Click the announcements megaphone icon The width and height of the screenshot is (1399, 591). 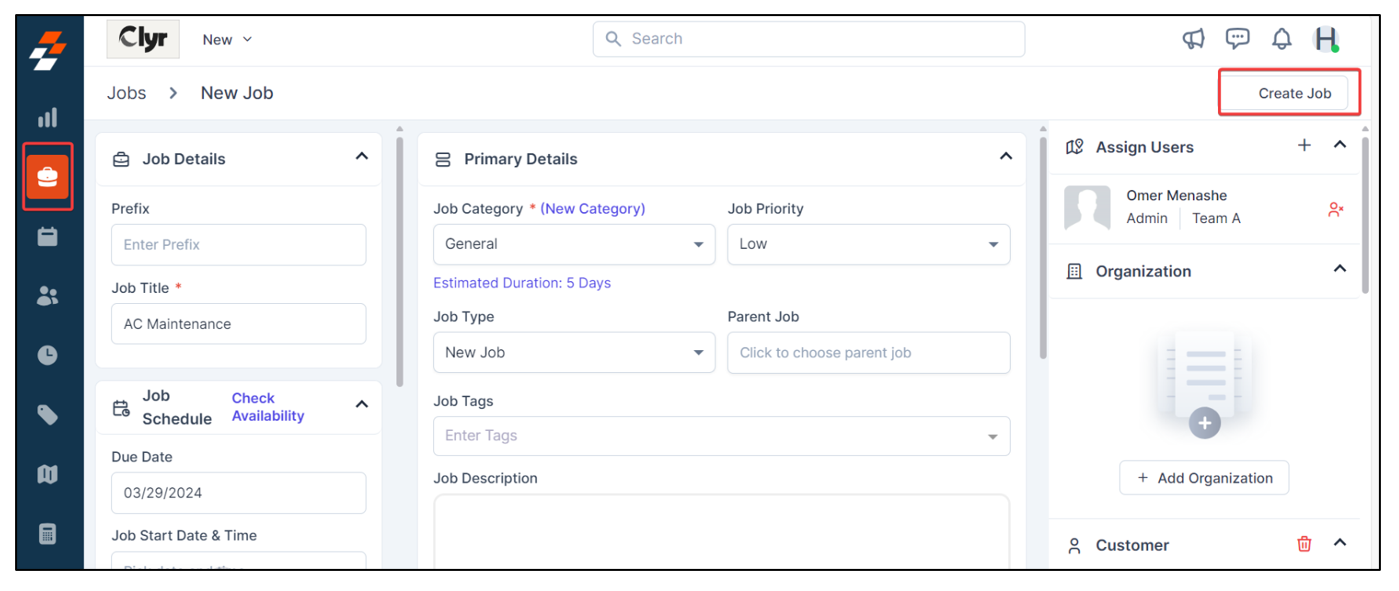tap(1194, 39)
